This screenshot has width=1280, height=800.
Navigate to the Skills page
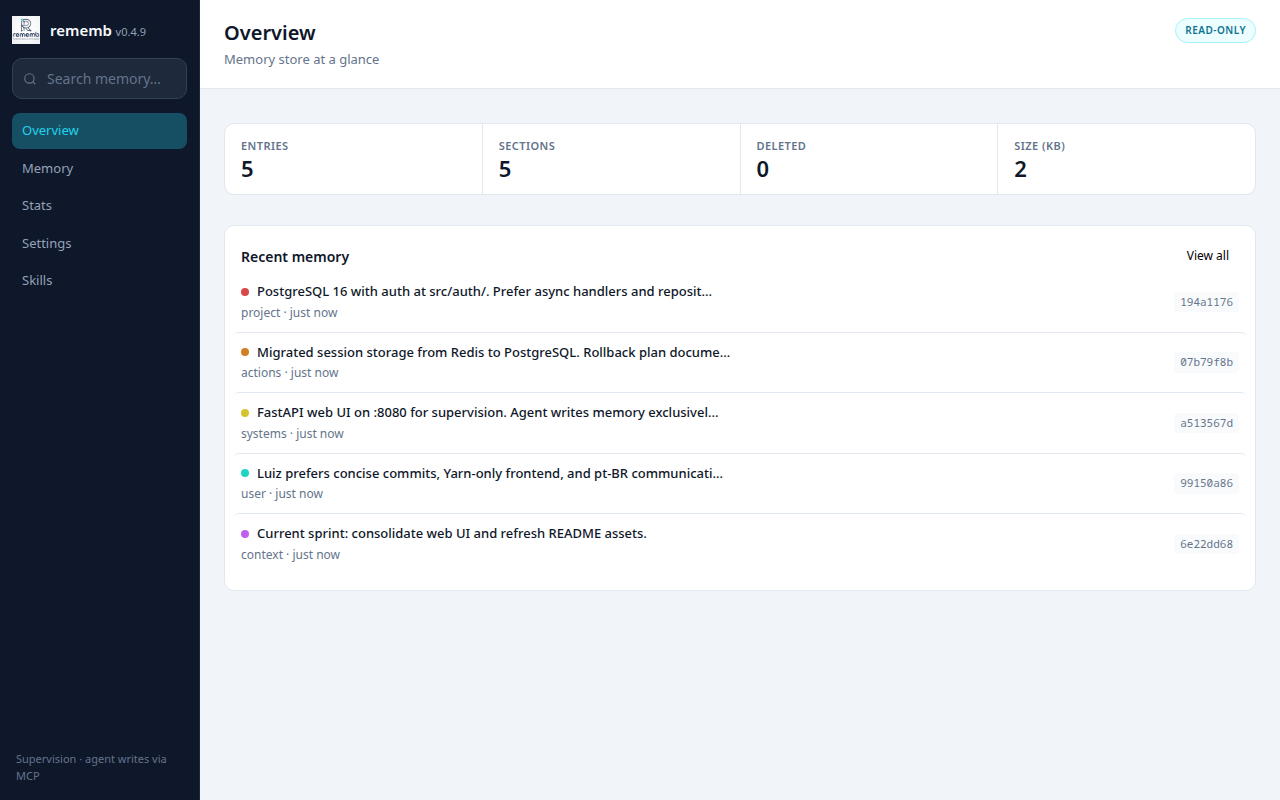99,280
